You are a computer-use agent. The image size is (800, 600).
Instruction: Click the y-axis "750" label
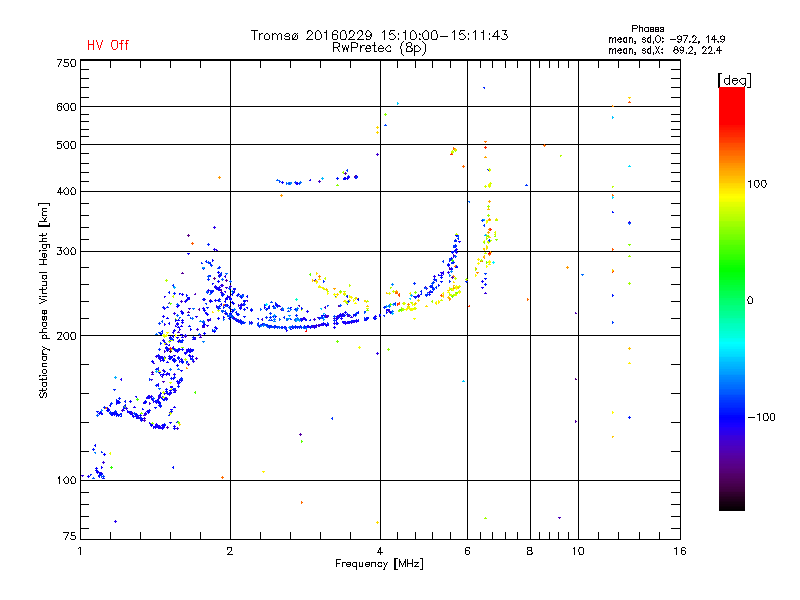point(66,63)
